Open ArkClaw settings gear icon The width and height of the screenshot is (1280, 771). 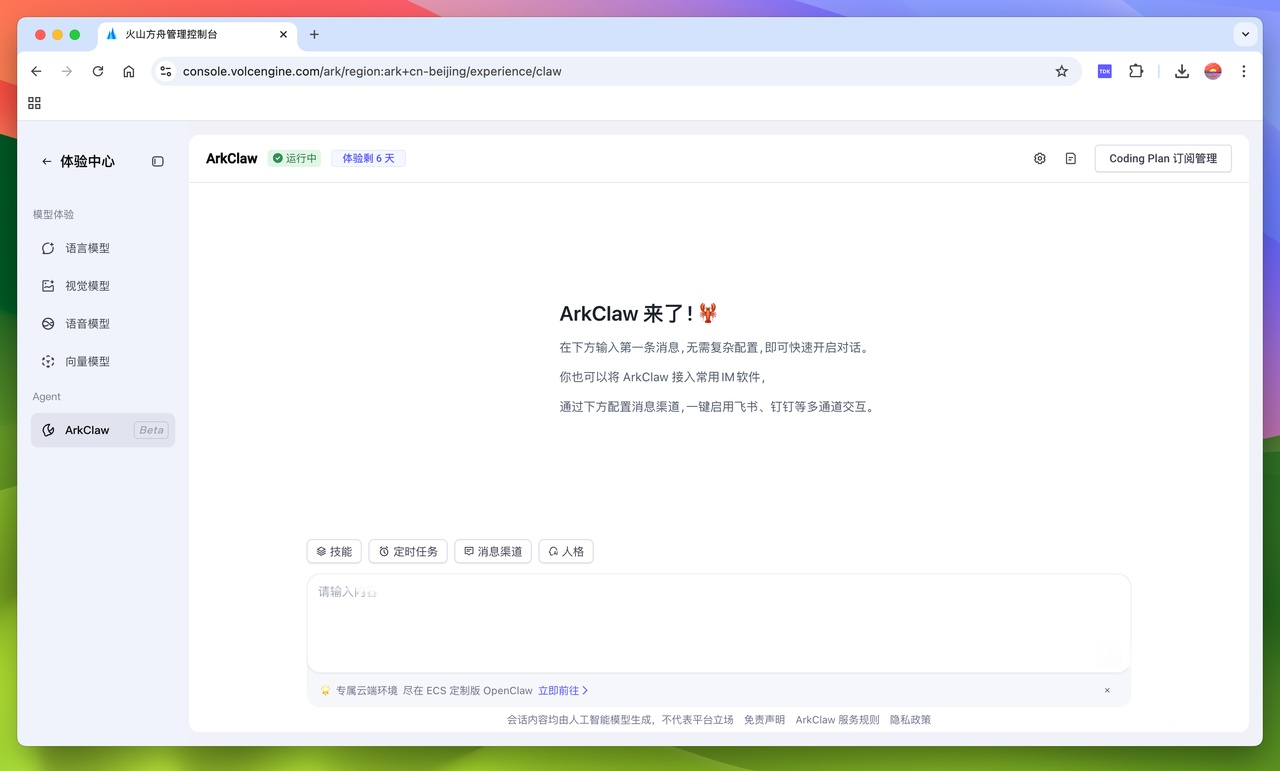(1039, 158)
